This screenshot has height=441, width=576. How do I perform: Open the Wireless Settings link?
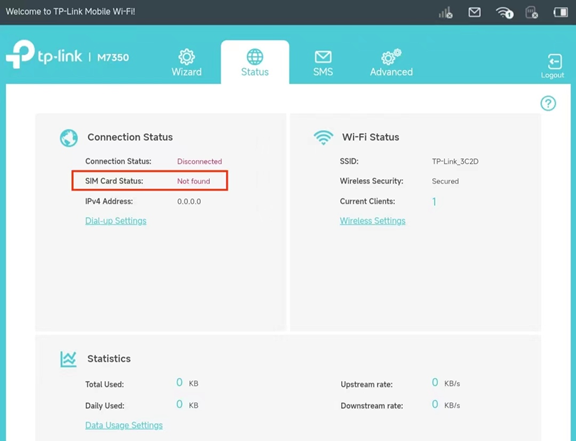coord(372,221)
